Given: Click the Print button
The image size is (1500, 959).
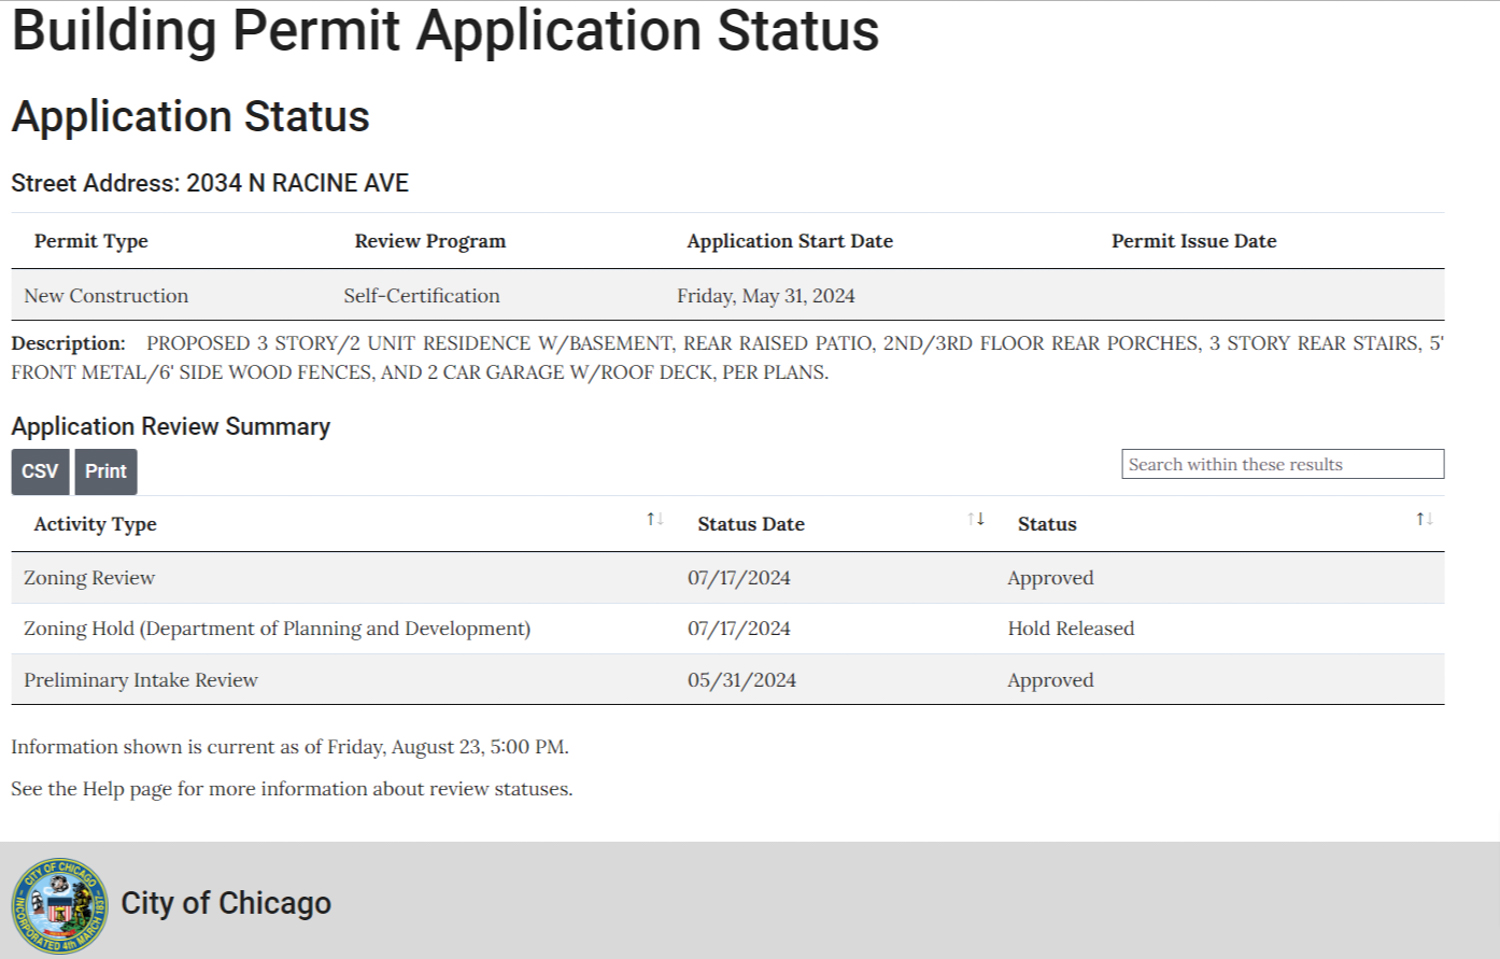Looking at the screenshot, I should pyautogui.click(x=106, y=471).
